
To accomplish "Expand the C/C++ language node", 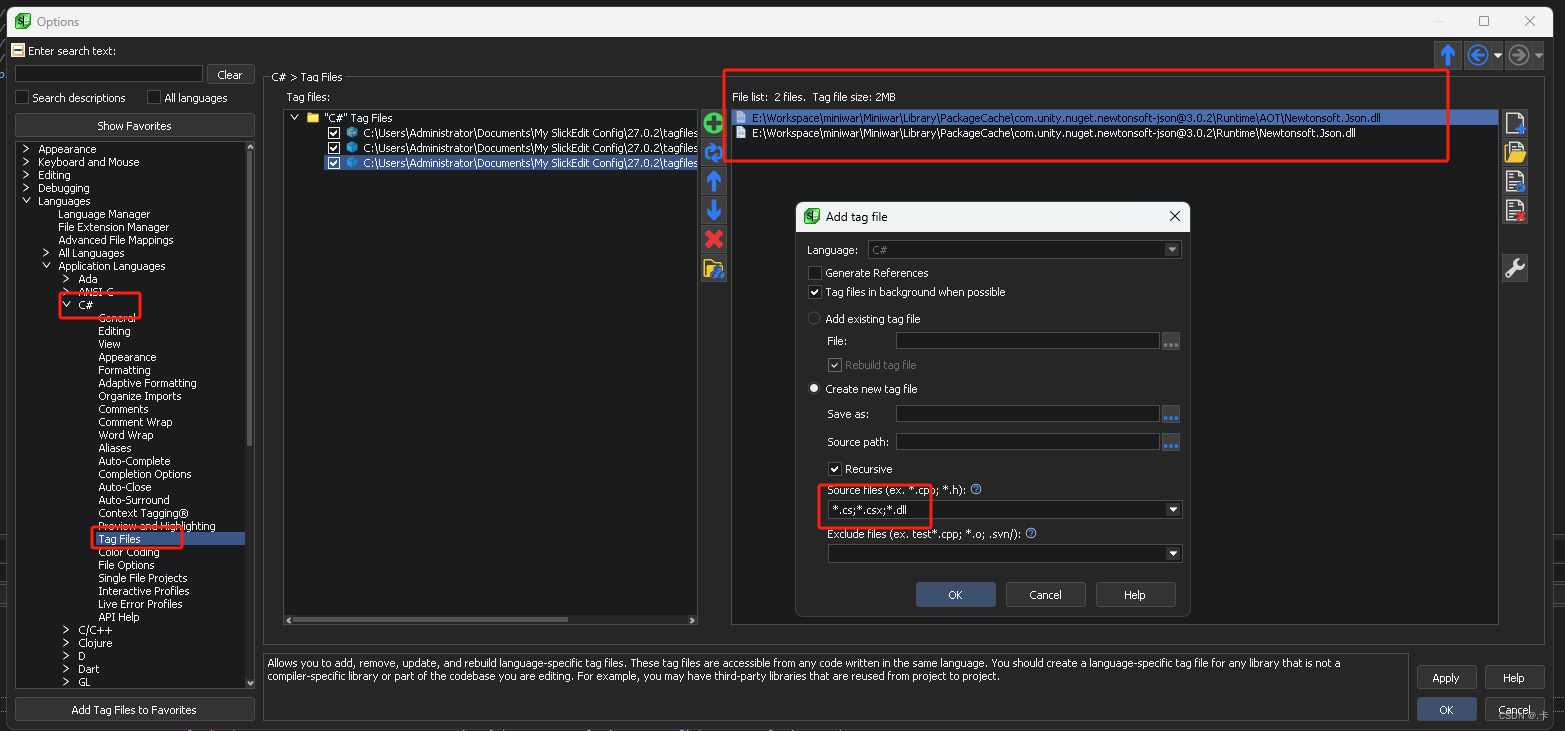I will tap(66, 630).
